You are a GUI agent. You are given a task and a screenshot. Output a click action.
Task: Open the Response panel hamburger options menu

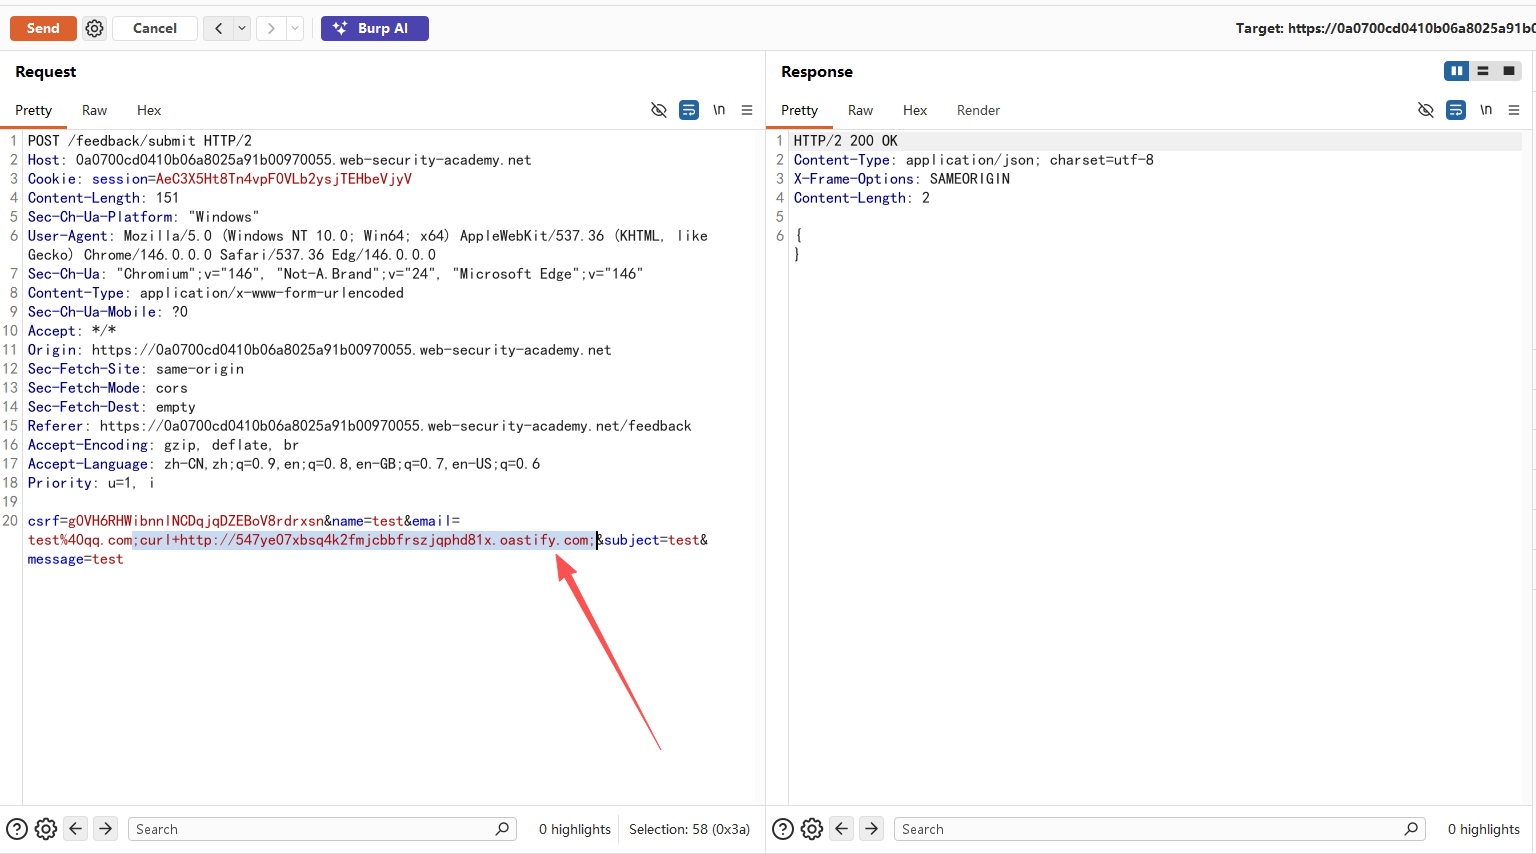[x=1514, y=110]
